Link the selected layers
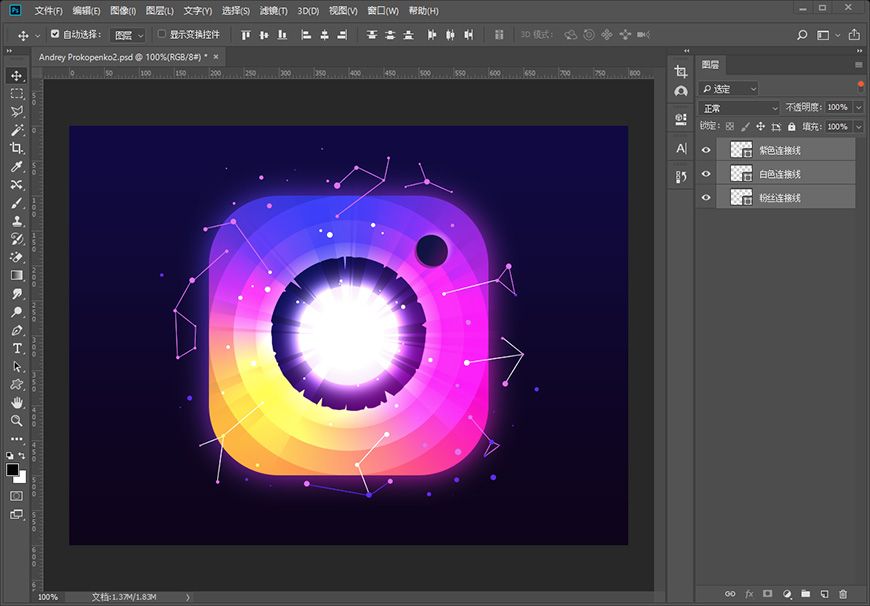 tap(730, 594)
